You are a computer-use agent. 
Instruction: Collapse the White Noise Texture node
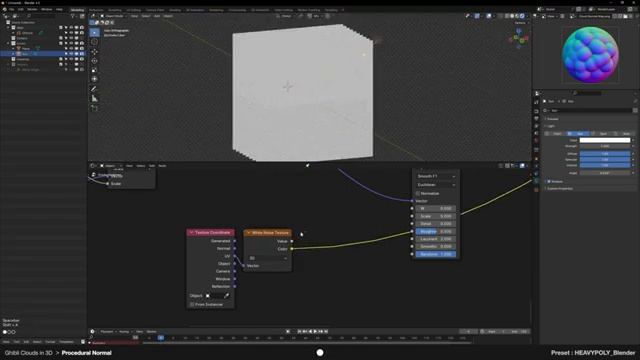point(249,233)
